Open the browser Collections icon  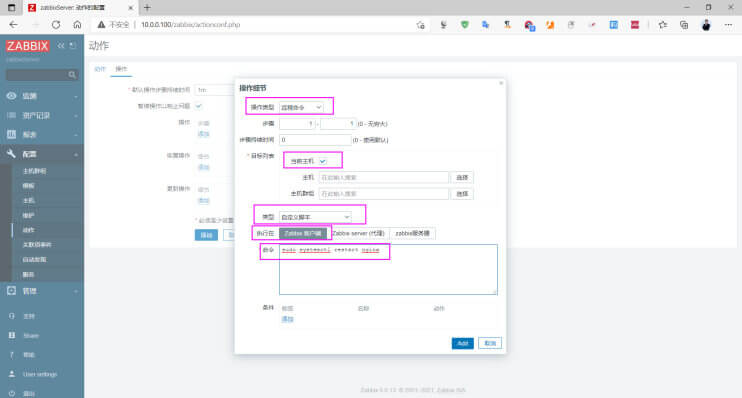tap(684, 25)
